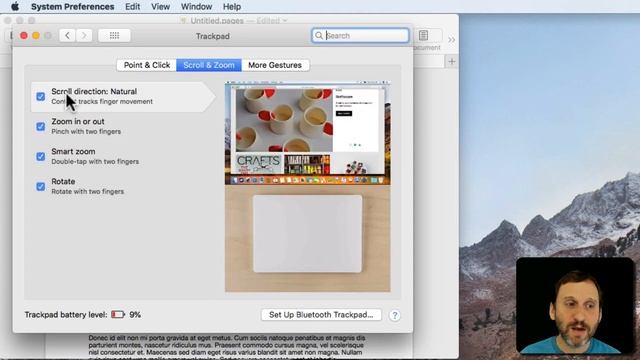Disable the Smart zoom checkbox
Image resolution: width=640 pixels, height=360 pixels.
40,156
